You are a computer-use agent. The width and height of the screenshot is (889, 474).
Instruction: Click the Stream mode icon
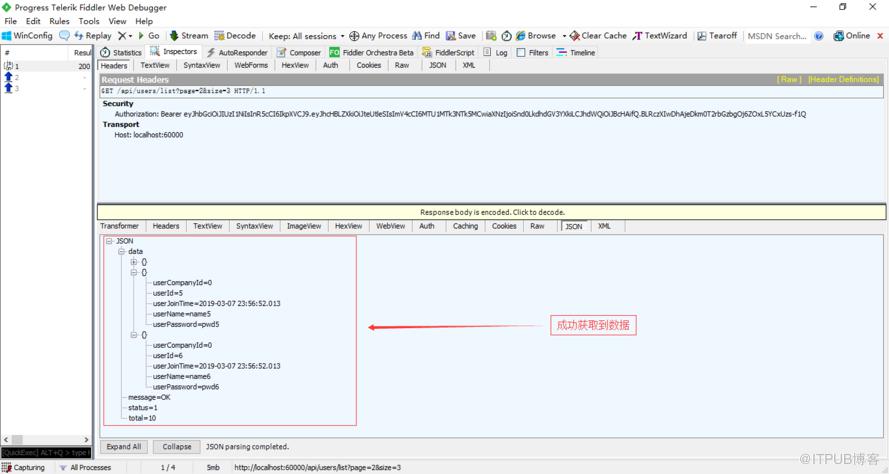(x=174, y=36)
